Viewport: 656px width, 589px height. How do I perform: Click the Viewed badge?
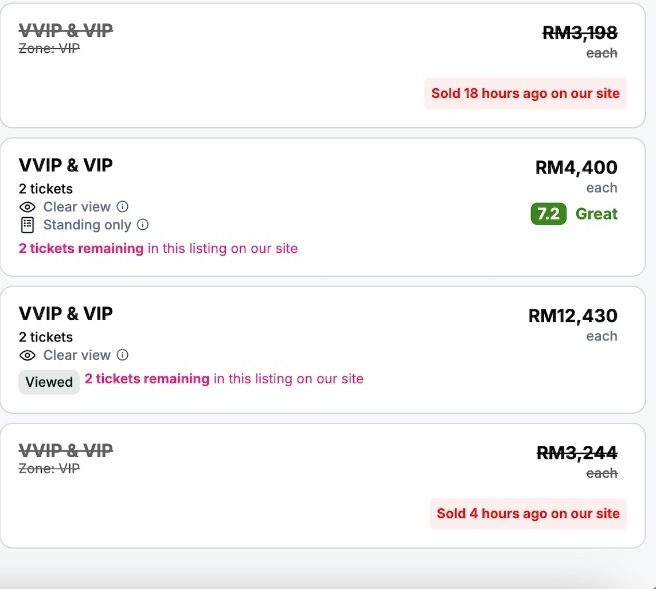coord(49,381)
